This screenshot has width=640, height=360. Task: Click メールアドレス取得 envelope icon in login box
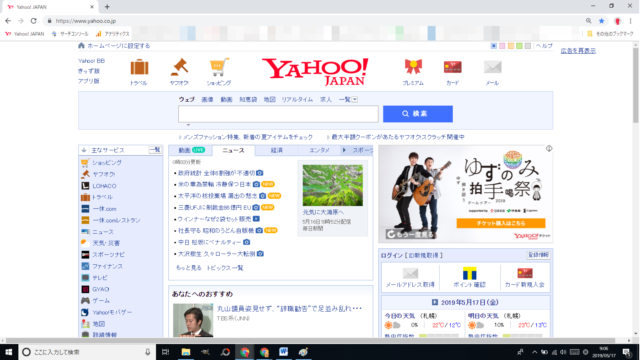pos(410,273)
